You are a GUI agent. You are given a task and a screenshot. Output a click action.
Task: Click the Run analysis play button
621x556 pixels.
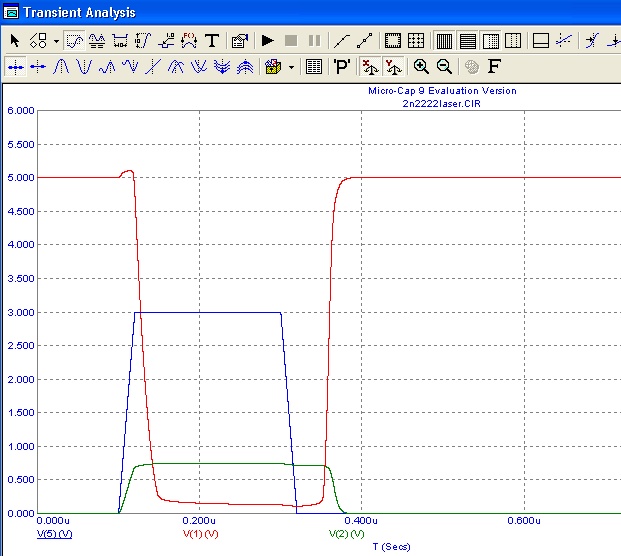point(267,41)
